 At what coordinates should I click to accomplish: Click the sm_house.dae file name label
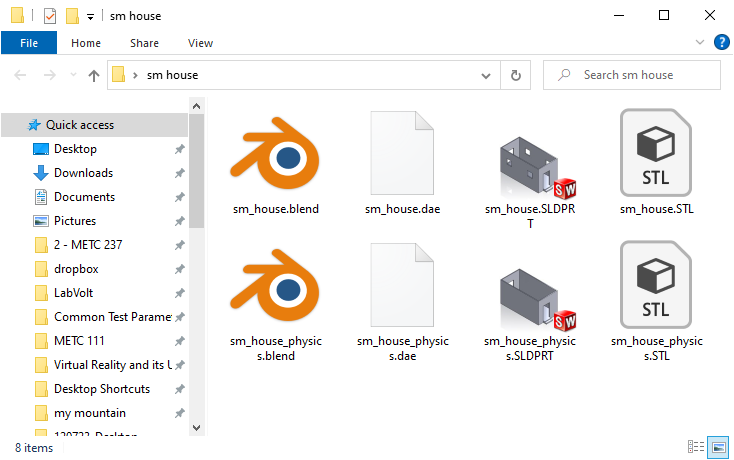[x=403, y=209]
